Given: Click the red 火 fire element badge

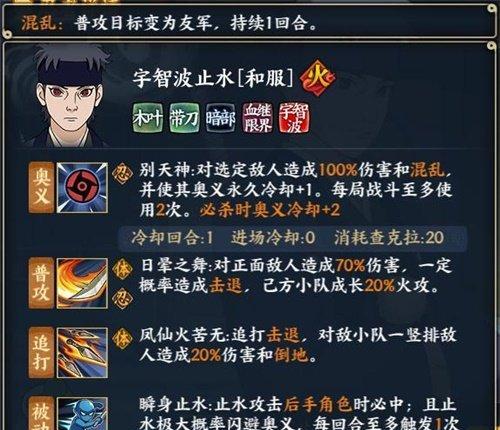Looking at the screenshot, I should click(x=317, y=78).
